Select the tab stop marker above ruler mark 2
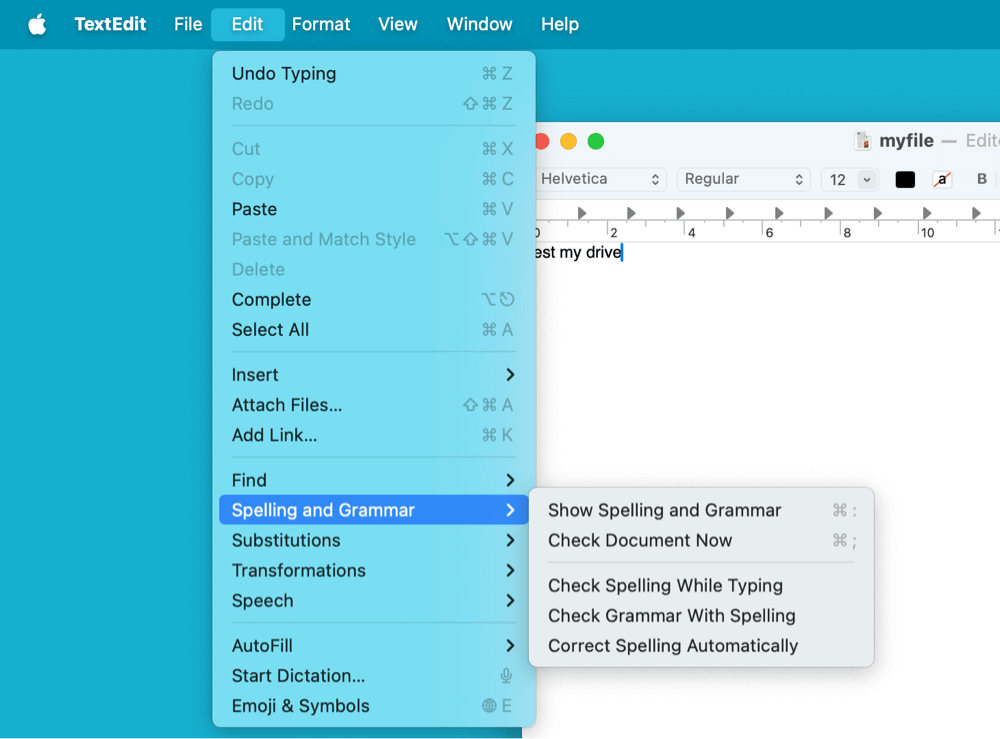 point(630,212)
